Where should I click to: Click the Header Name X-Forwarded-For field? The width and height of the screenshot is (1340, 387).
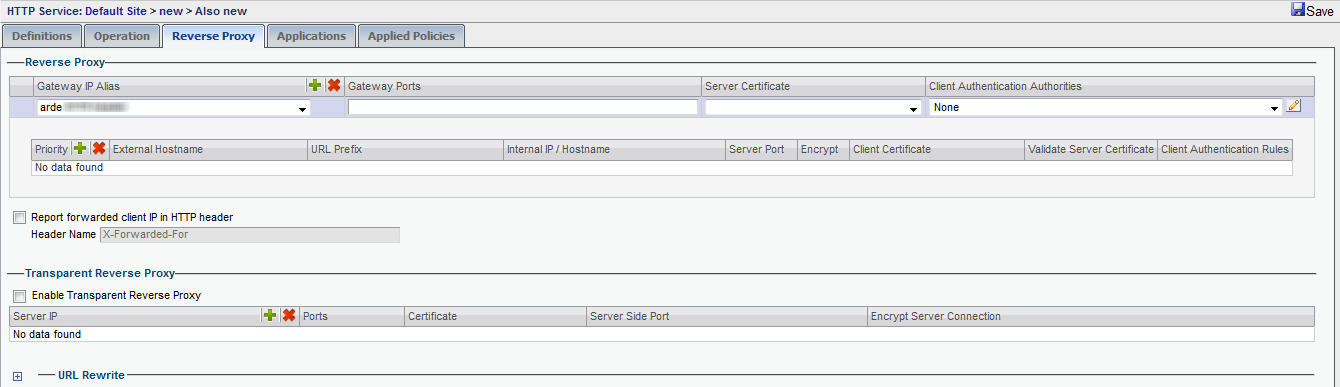coord(249,235)
